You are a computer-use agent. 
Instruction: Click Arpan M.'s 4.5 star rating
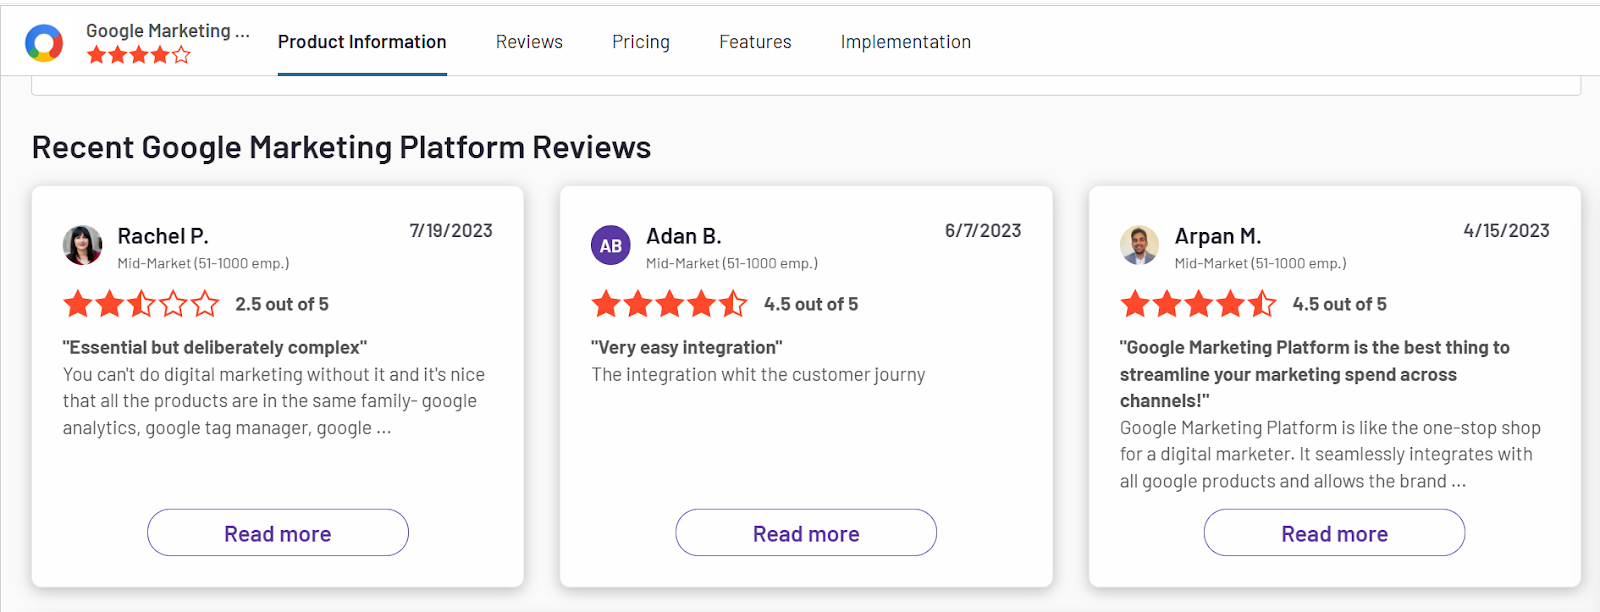pos(1198,304)
